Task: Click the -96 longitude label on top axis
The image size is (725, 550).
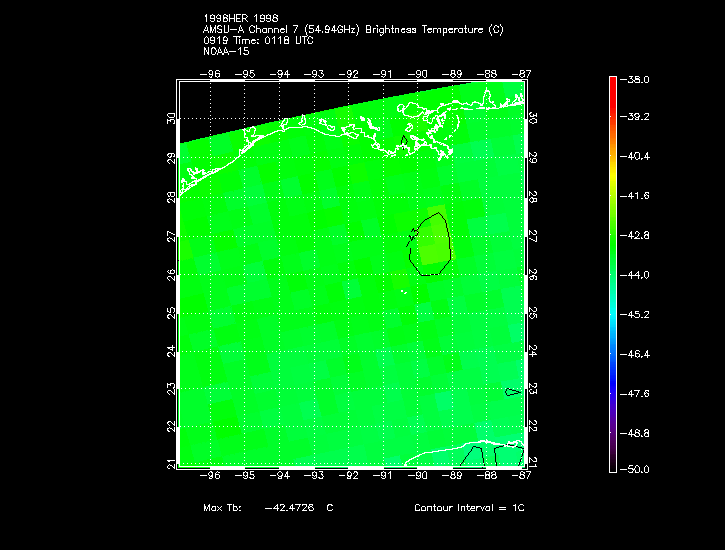Action: pyautogui.click(x=211, y=73)
